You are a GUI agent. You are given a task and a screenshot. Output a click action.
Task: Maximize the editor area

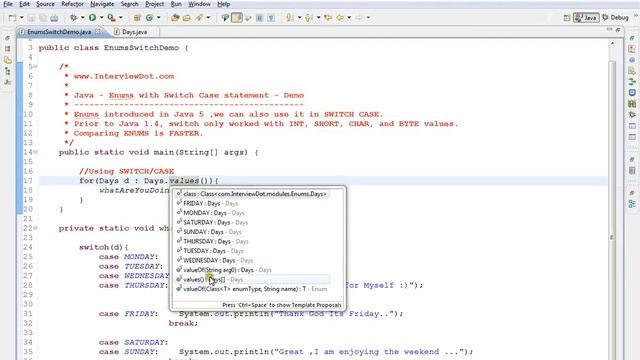point(618,30)
